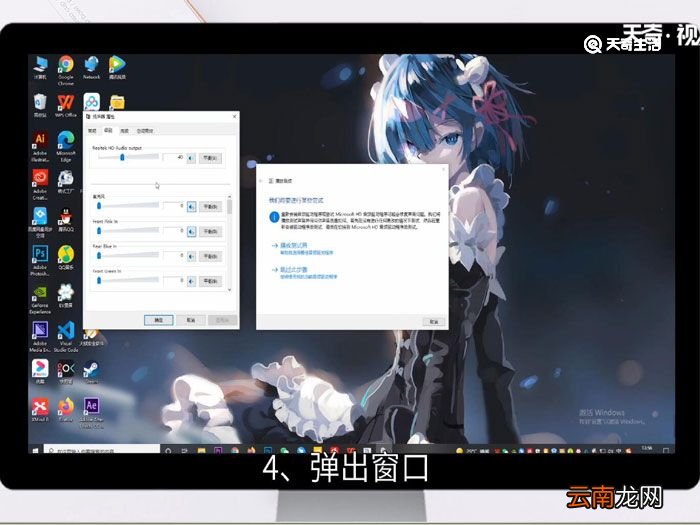700x525 pixels.
Task: Click scroll-up arrow in levels list
Action: 229,197
